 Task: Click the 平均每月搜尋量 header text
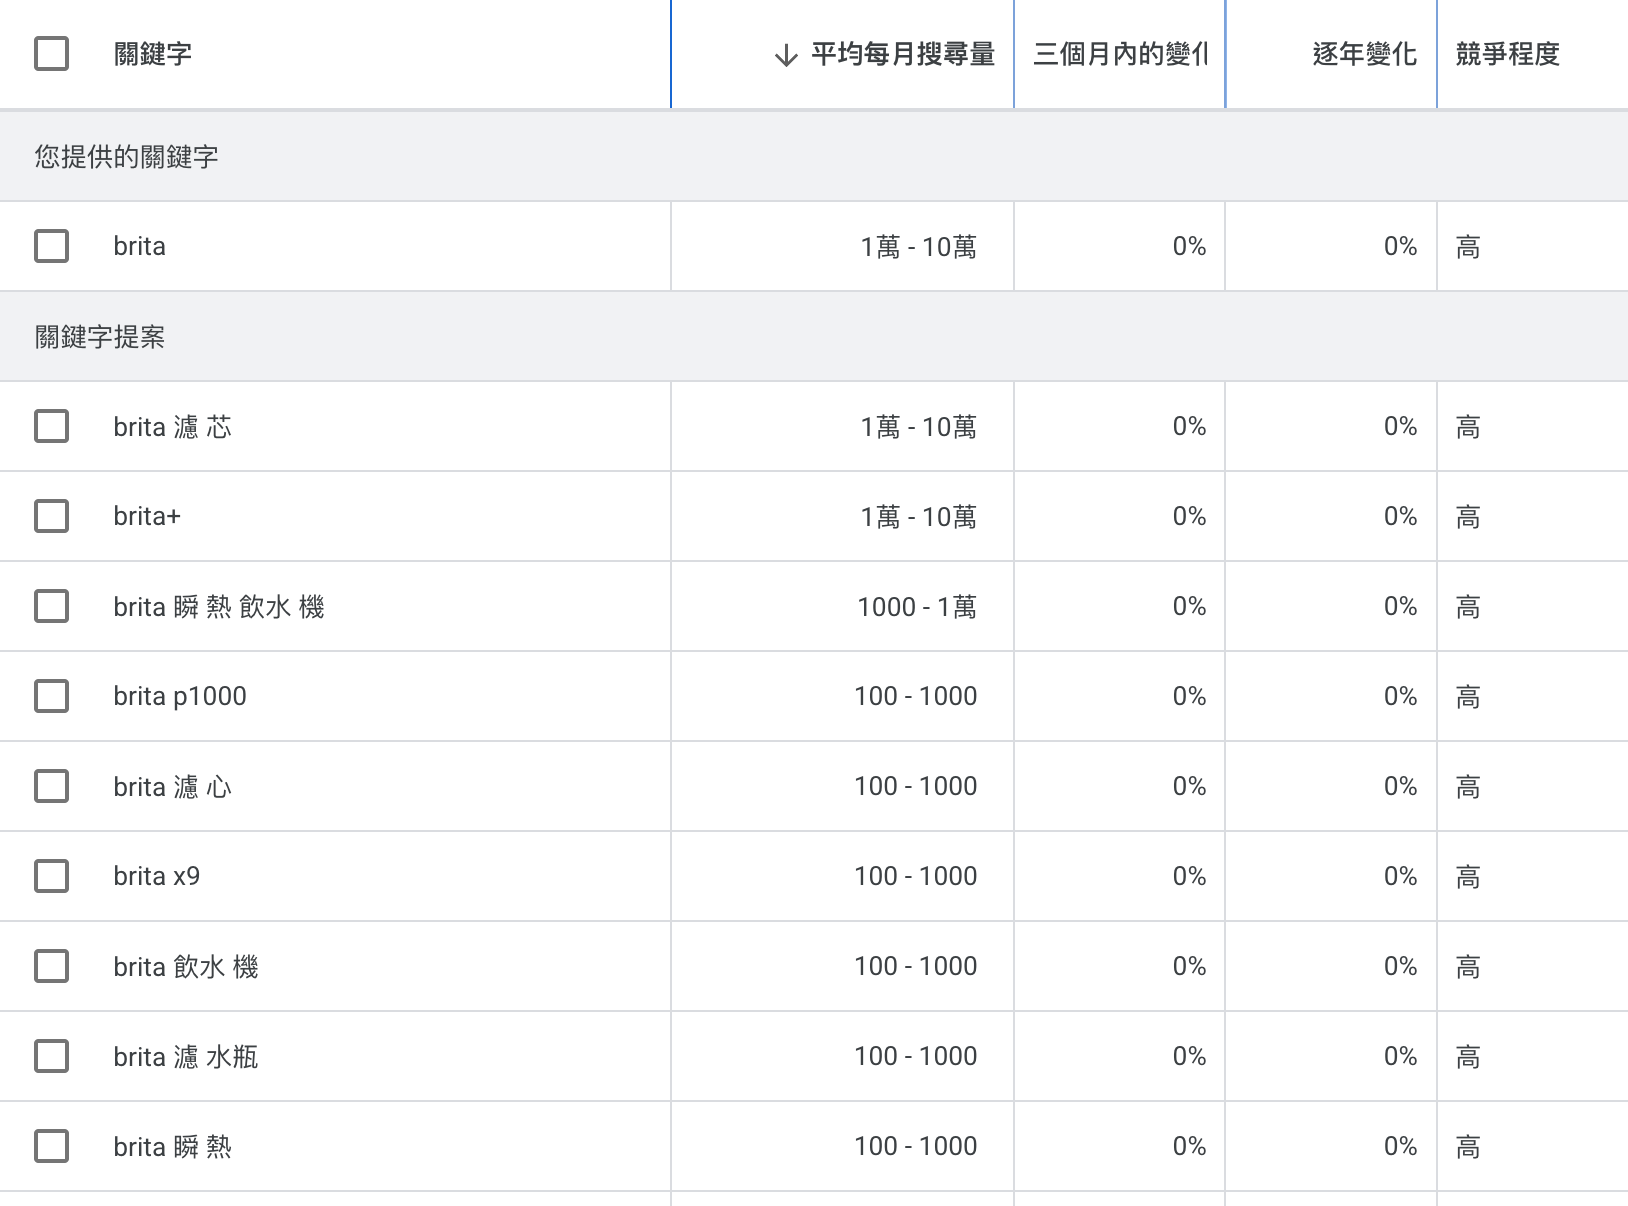click(902, 54)
